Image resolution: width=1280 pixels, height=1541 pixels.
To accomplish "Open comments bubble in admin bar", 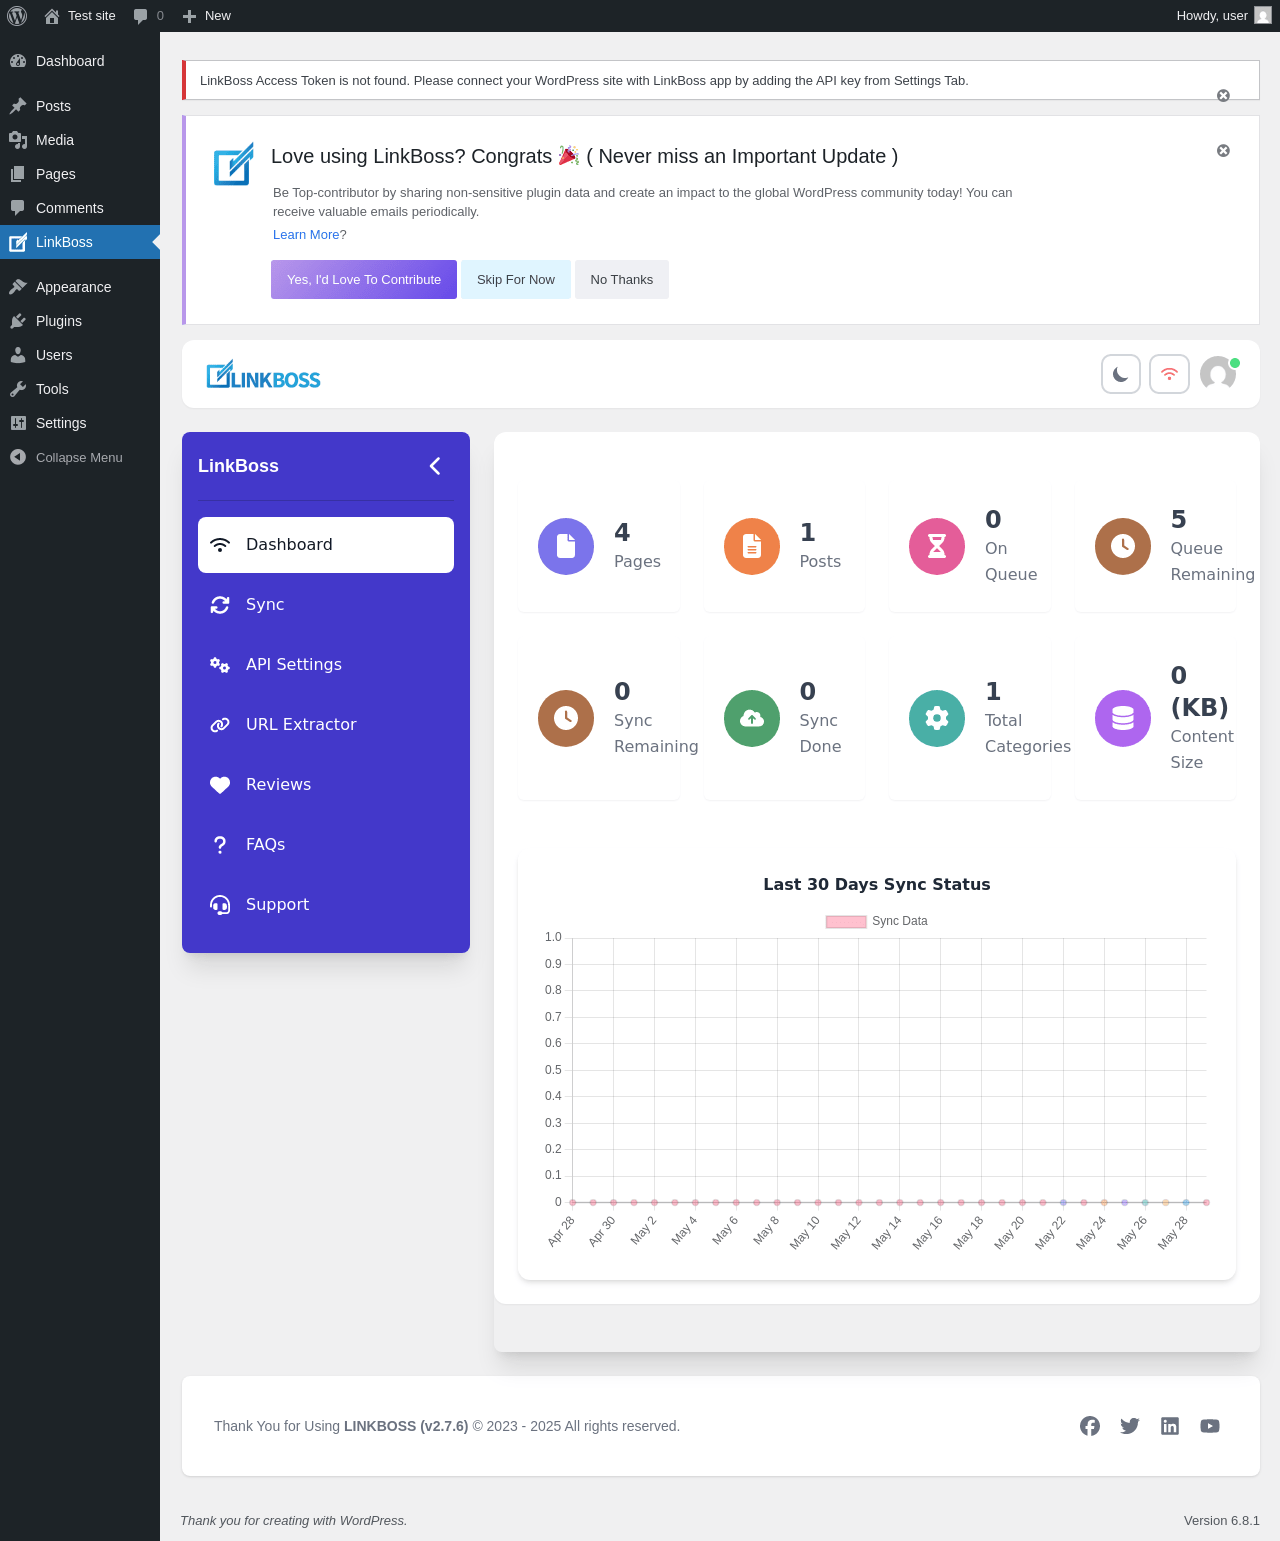I will pos(148,16).
